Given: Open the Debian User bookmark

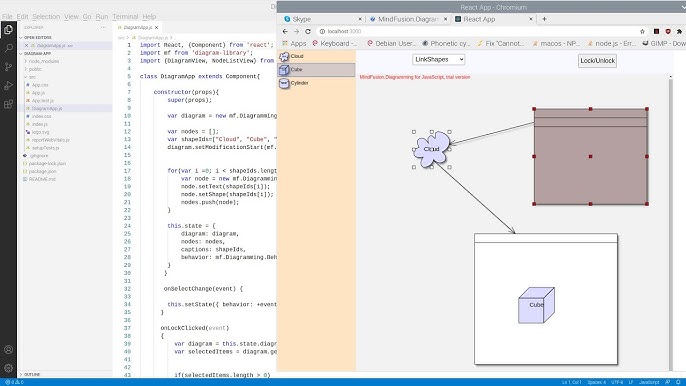Looking at the screenshot, I should (x=391, y=43).
